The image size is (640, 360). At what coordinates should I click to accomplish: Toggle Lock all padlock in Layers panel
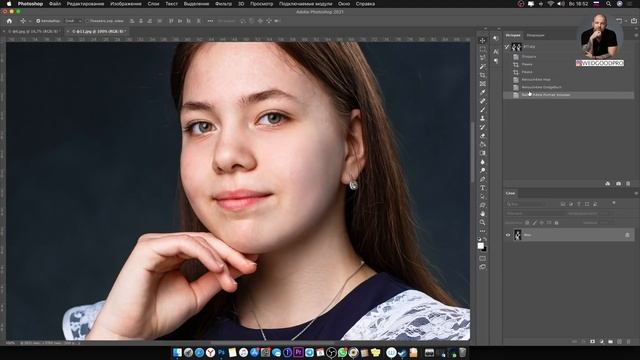pyautogui.click(x=556, y=223)
